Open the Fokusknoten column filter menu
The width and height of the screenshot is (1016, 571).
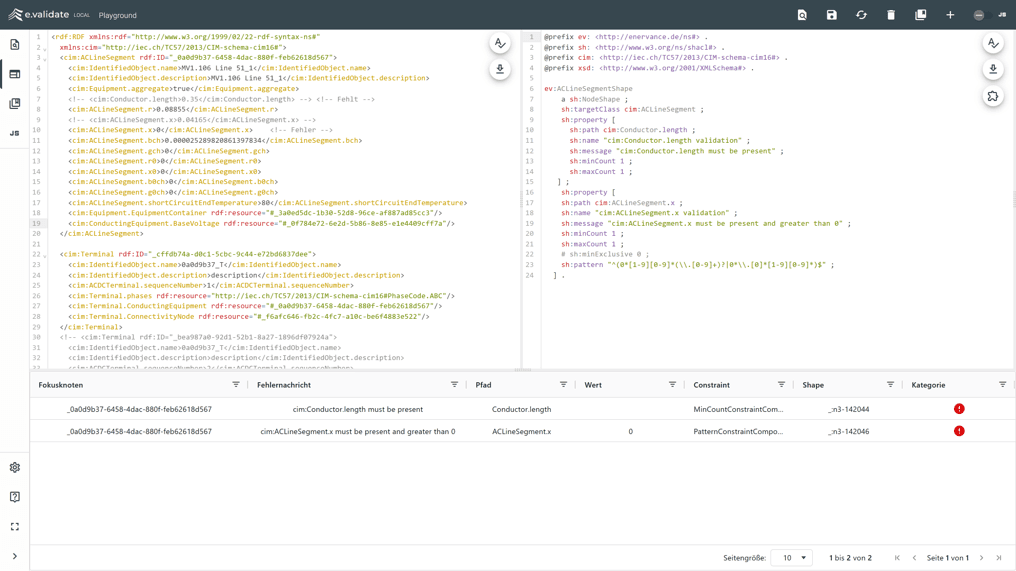236,384
